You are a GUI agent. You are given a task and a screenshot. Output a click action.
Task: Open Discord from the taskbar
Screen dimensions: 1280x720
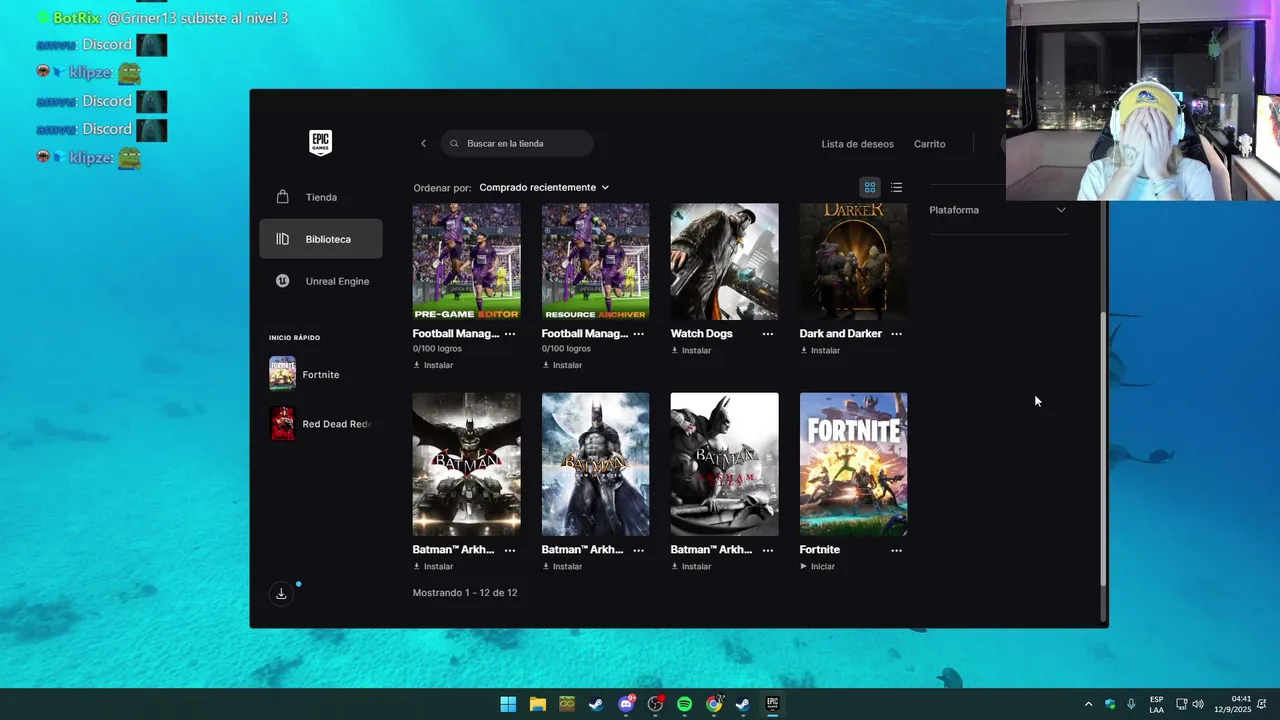click(x=626, y=704)
